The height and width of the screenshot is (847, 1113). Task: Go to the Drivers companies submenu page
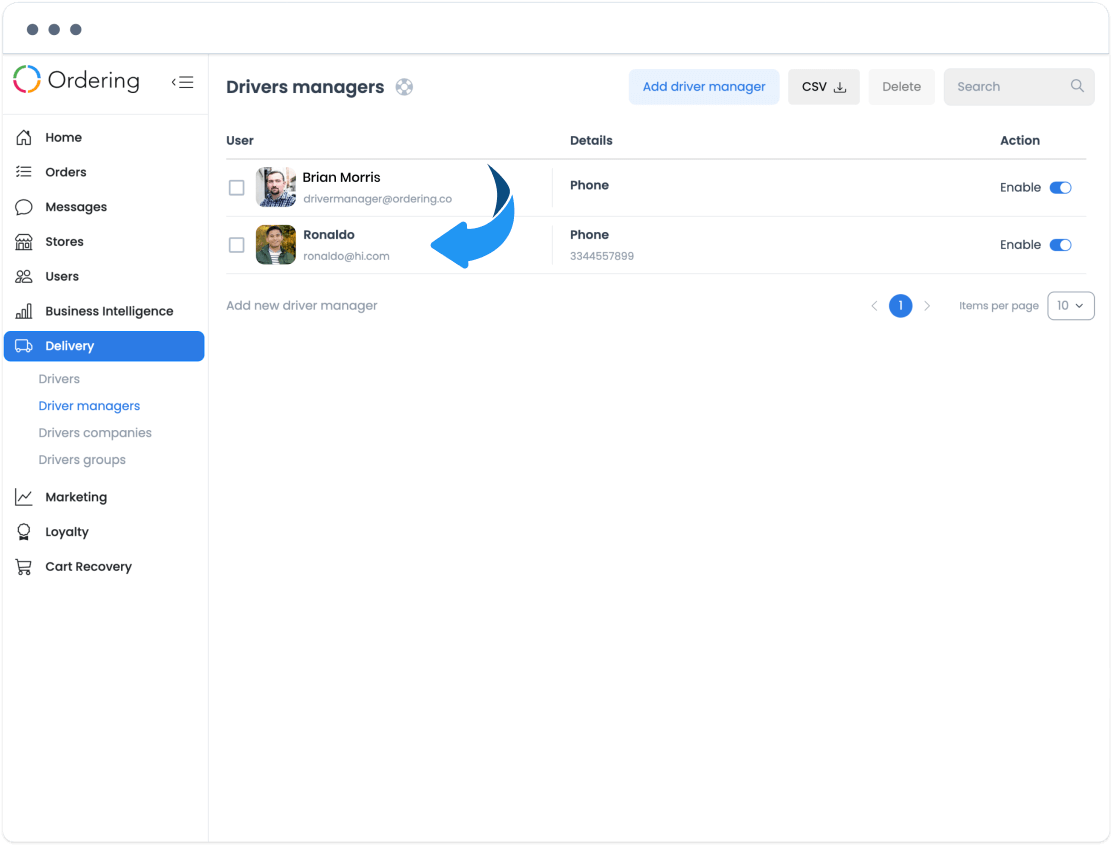click(x=95, y=433)
